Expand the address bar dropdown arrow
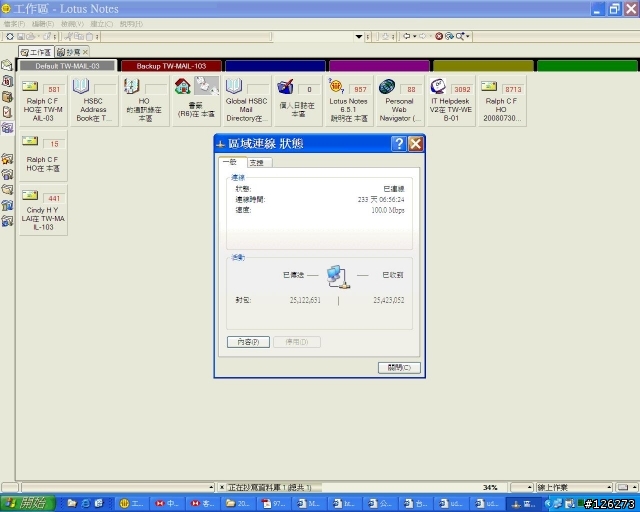640x512 pixels. coord(359,37)
